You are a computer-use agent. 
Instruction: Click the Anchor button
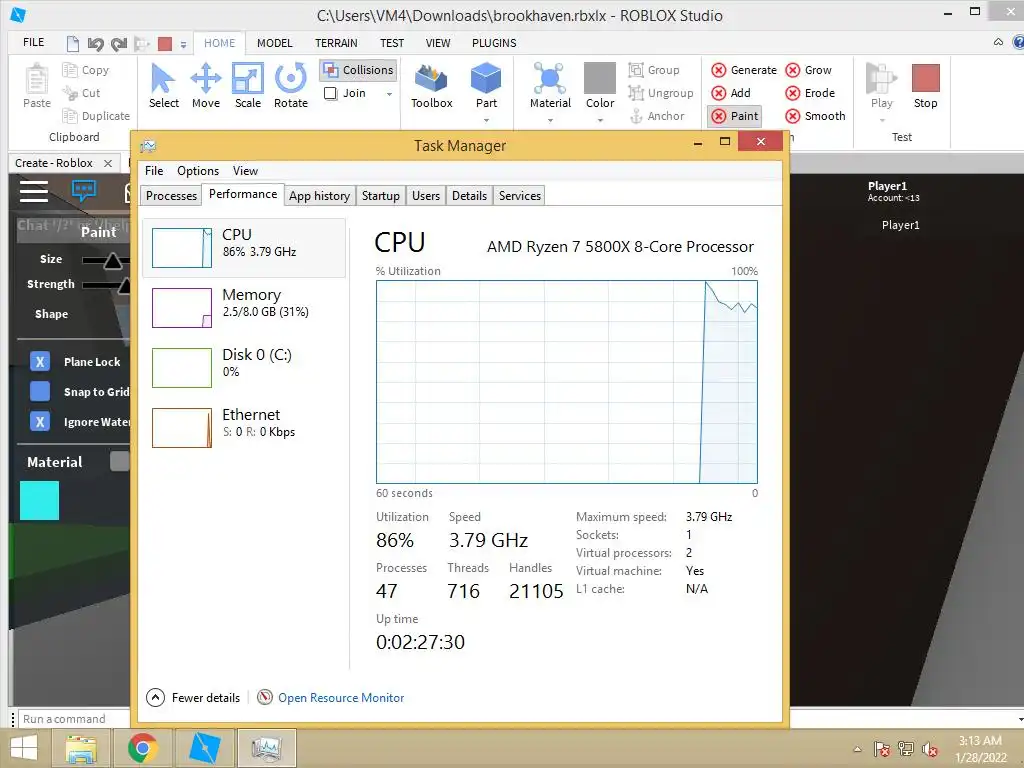click(656, 116)
